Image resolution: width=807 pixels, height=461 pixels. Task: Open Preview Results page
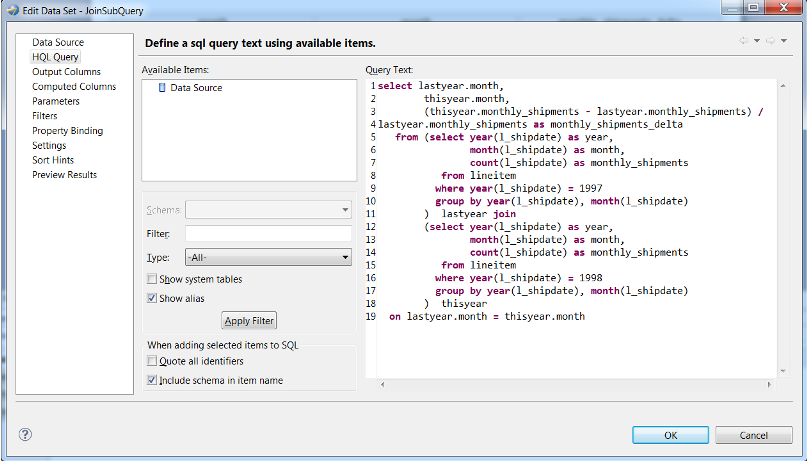pyautogui.click(x=64, y=175)
